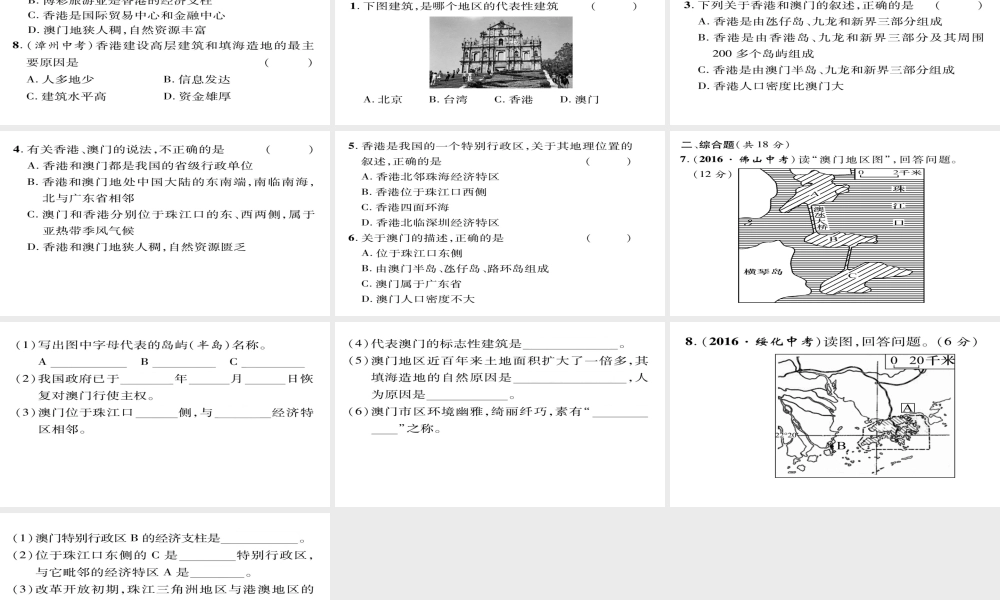
Task: Select option A. 香港是由氹仔岛、九龙和新界三部分组成
Action: (x=820, y=22)
